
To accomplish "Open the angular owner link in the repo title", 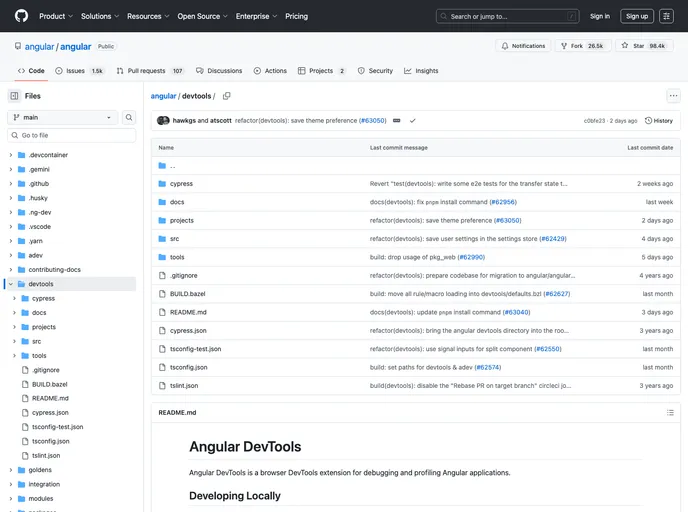I will (39, 47).
